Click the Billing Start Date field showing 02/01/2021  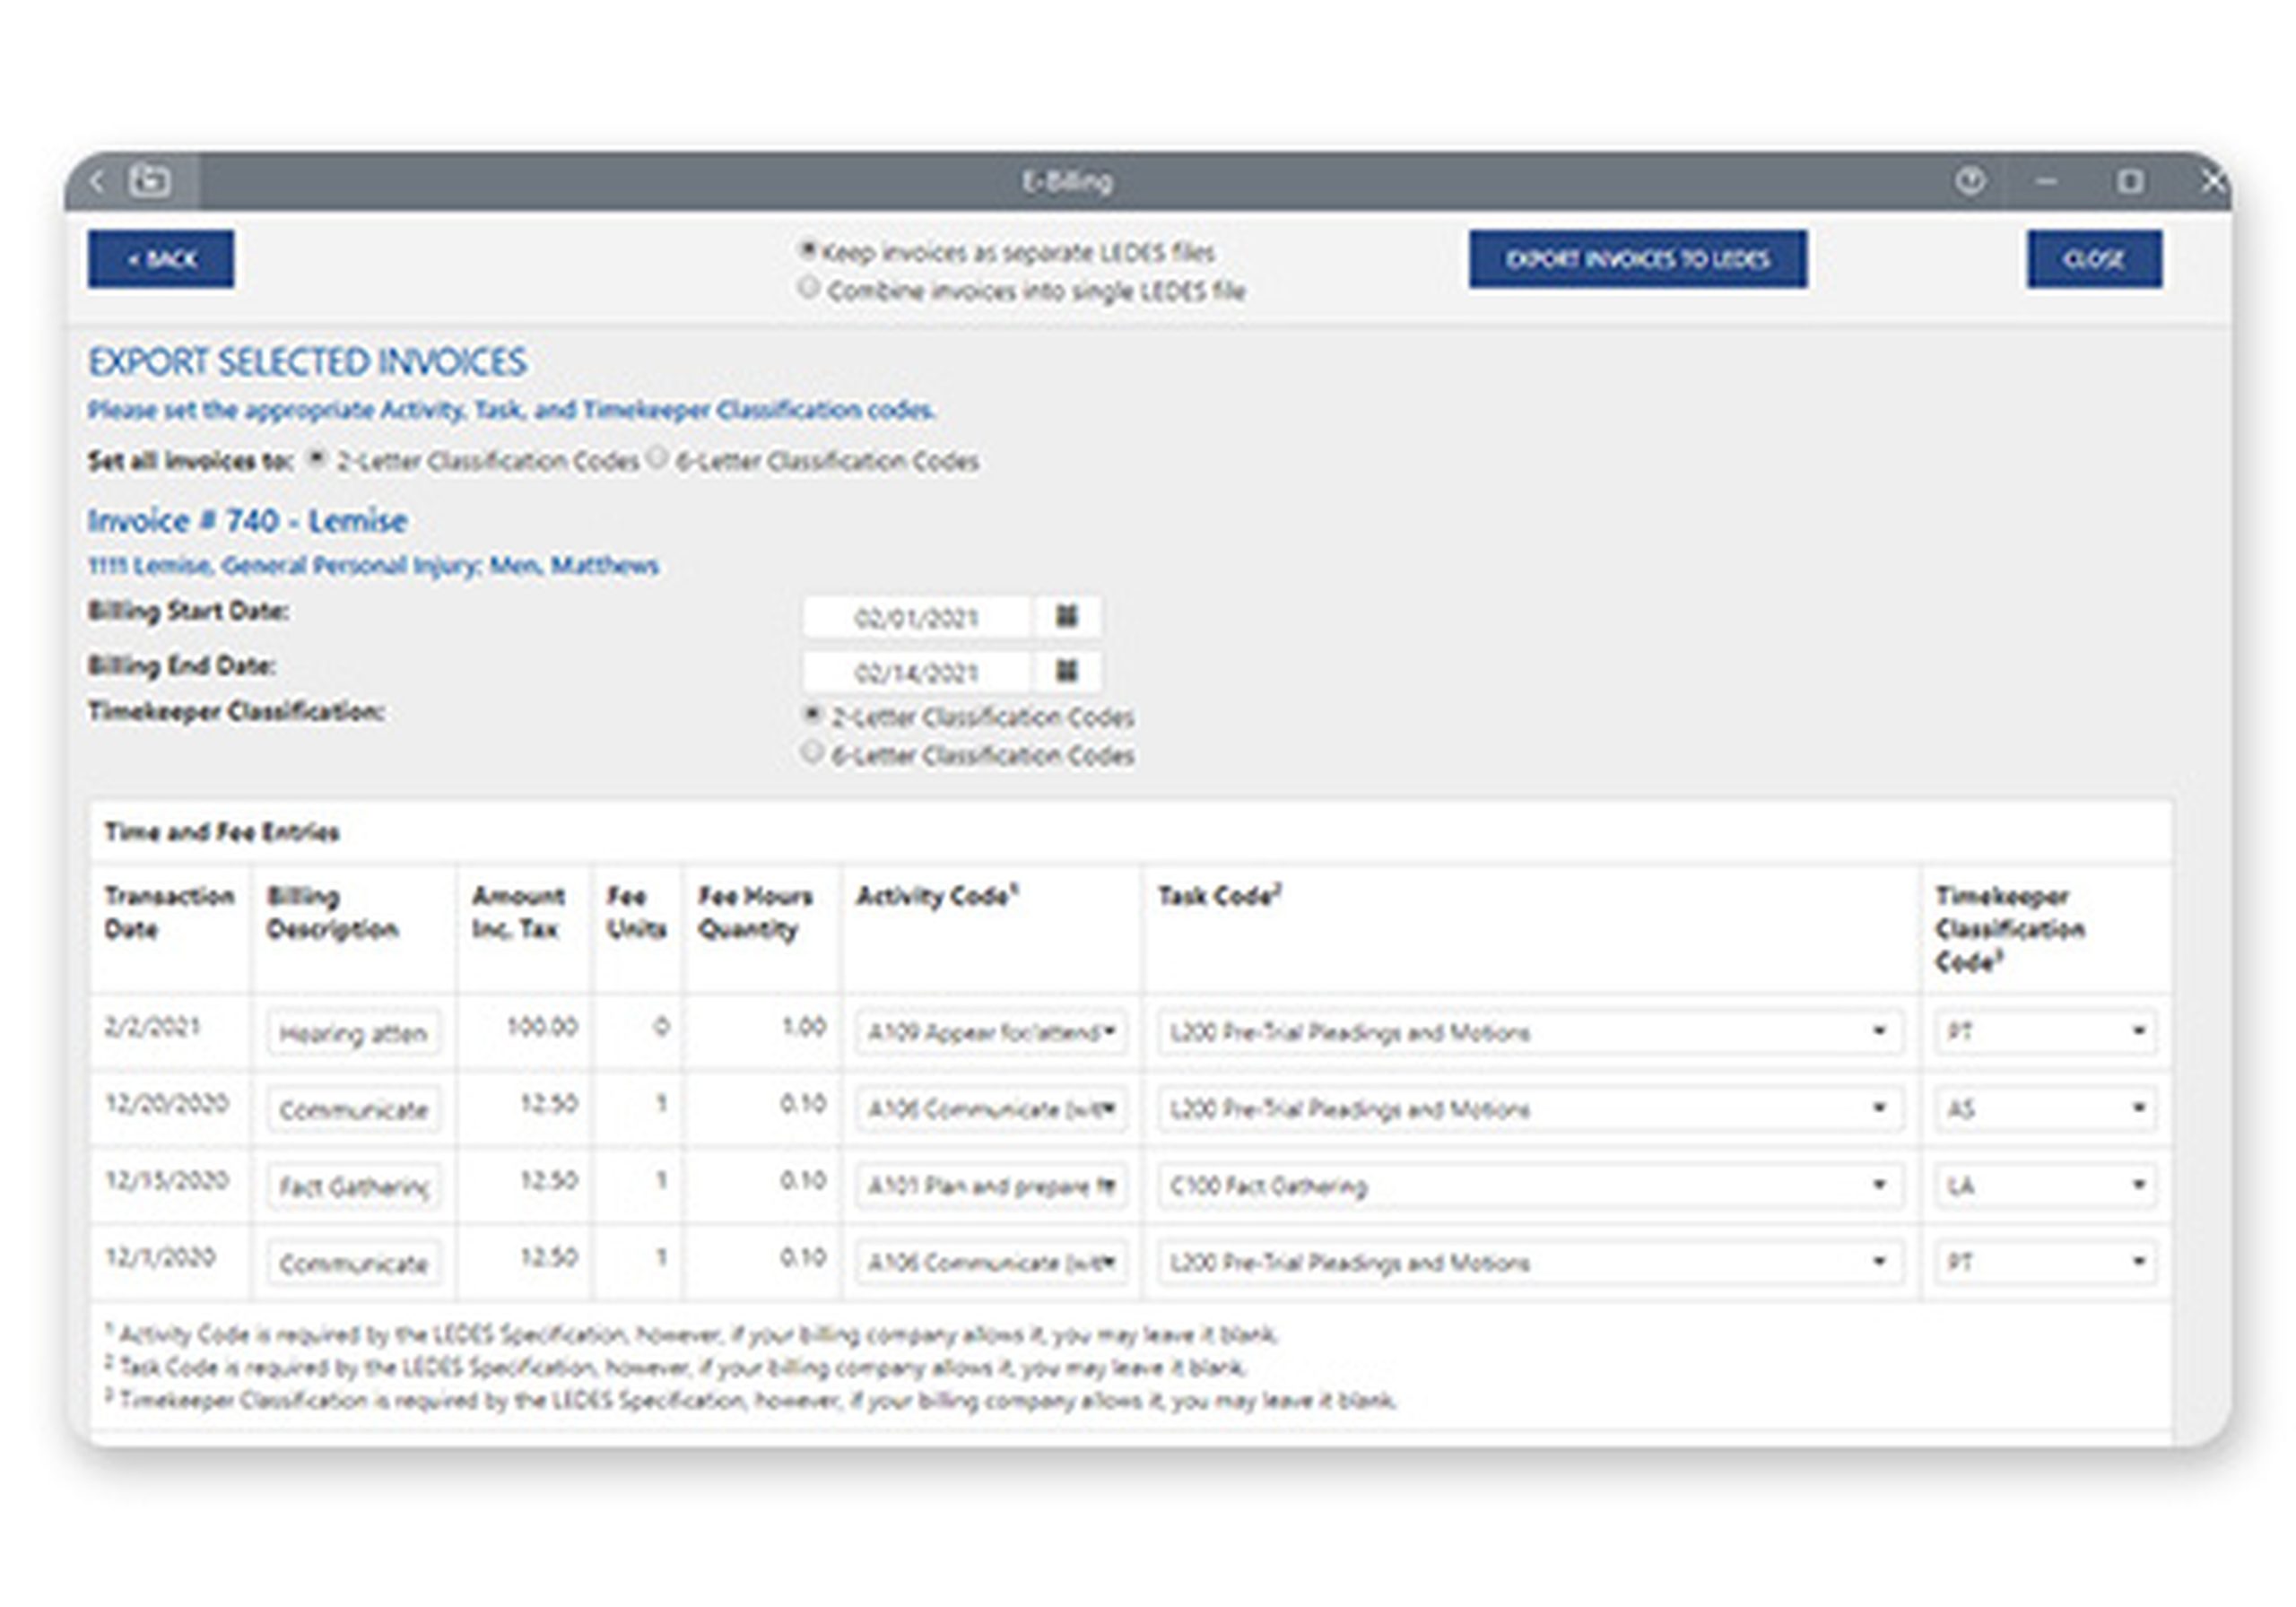point(917,617)
